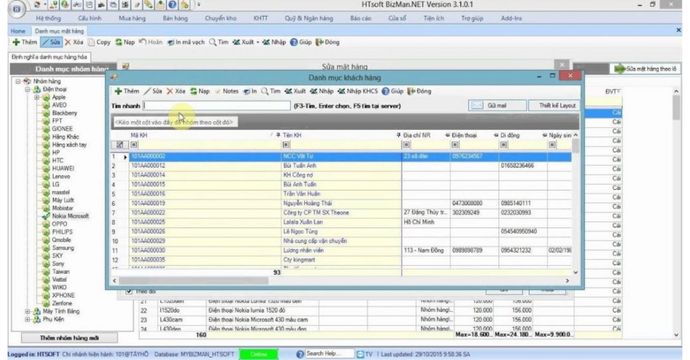
Task: Click Đóng in customer dialog toolbar
Action: point(419,91)
